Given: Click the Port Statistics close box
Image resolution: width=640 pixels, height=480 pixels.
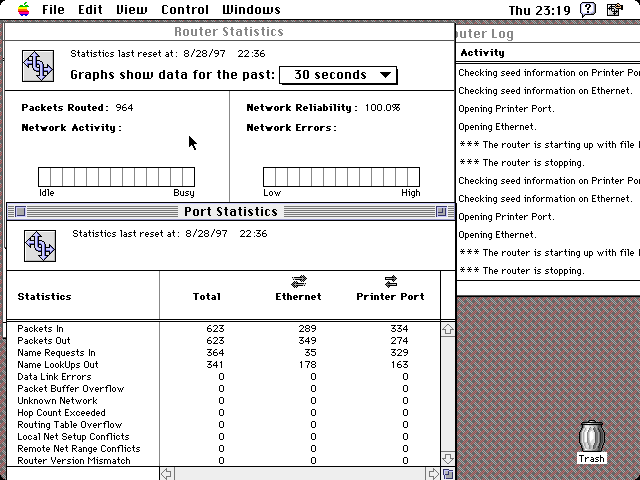Looking at the screenshot, I should pyautogui.click(x=20, y=211).
